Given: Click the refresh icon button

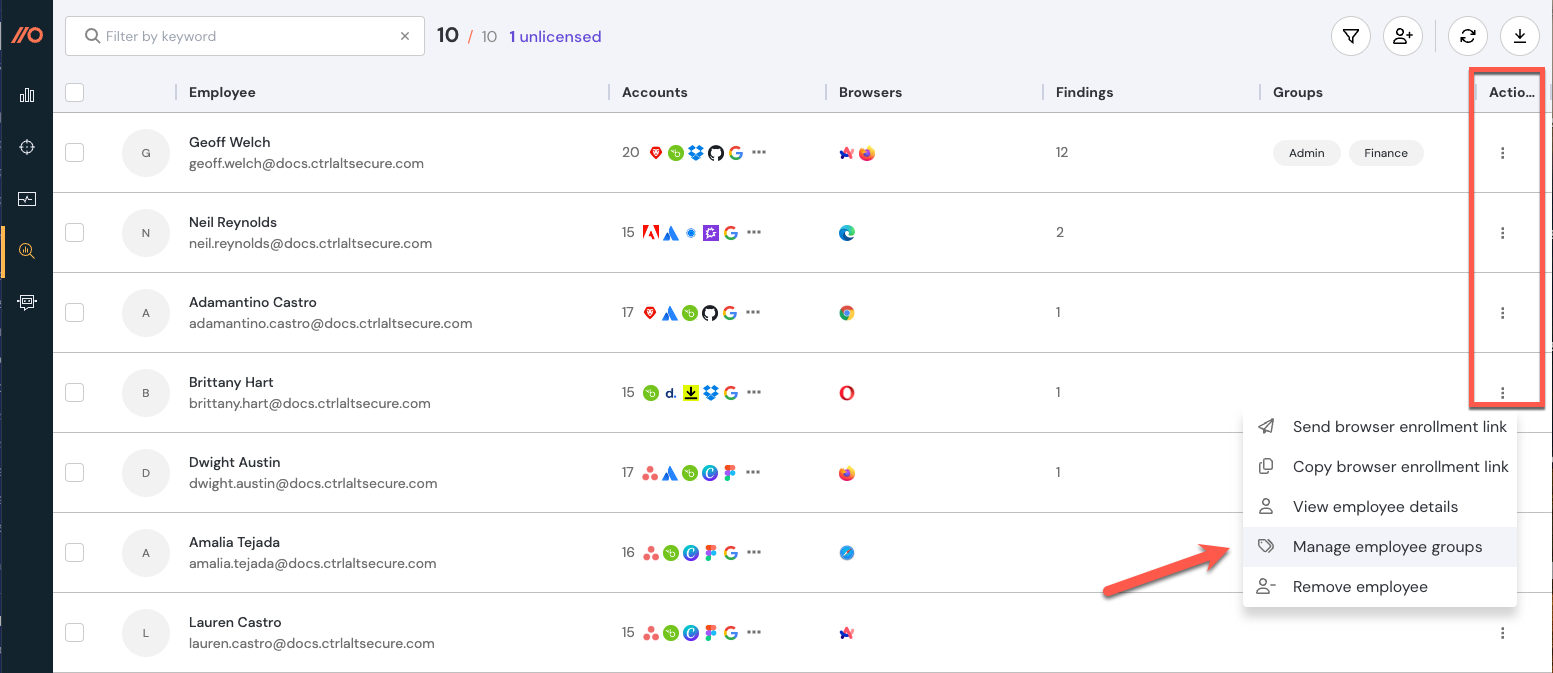Looking at the screenshot, I should pyautogui.click(x=1468, y=36).
